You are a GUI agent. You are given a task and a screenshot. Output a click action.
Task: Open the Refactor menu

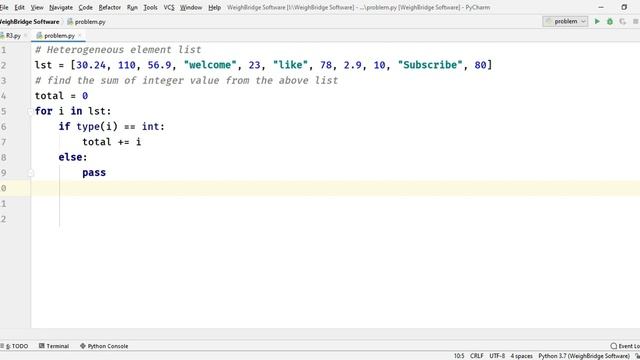click(109, 7)
